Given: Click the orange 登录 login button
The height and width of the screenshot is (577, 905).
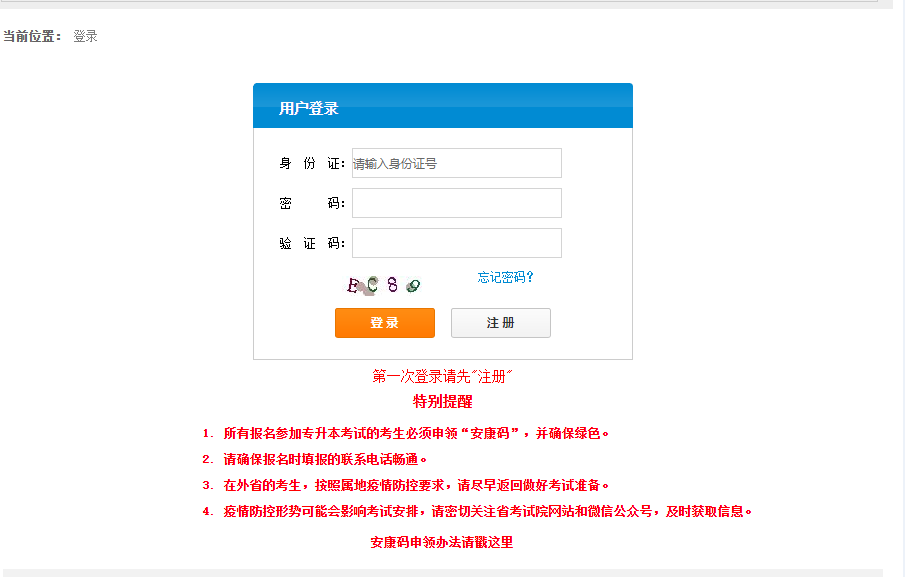Looking at the screenshot, I should coord(384,322).
